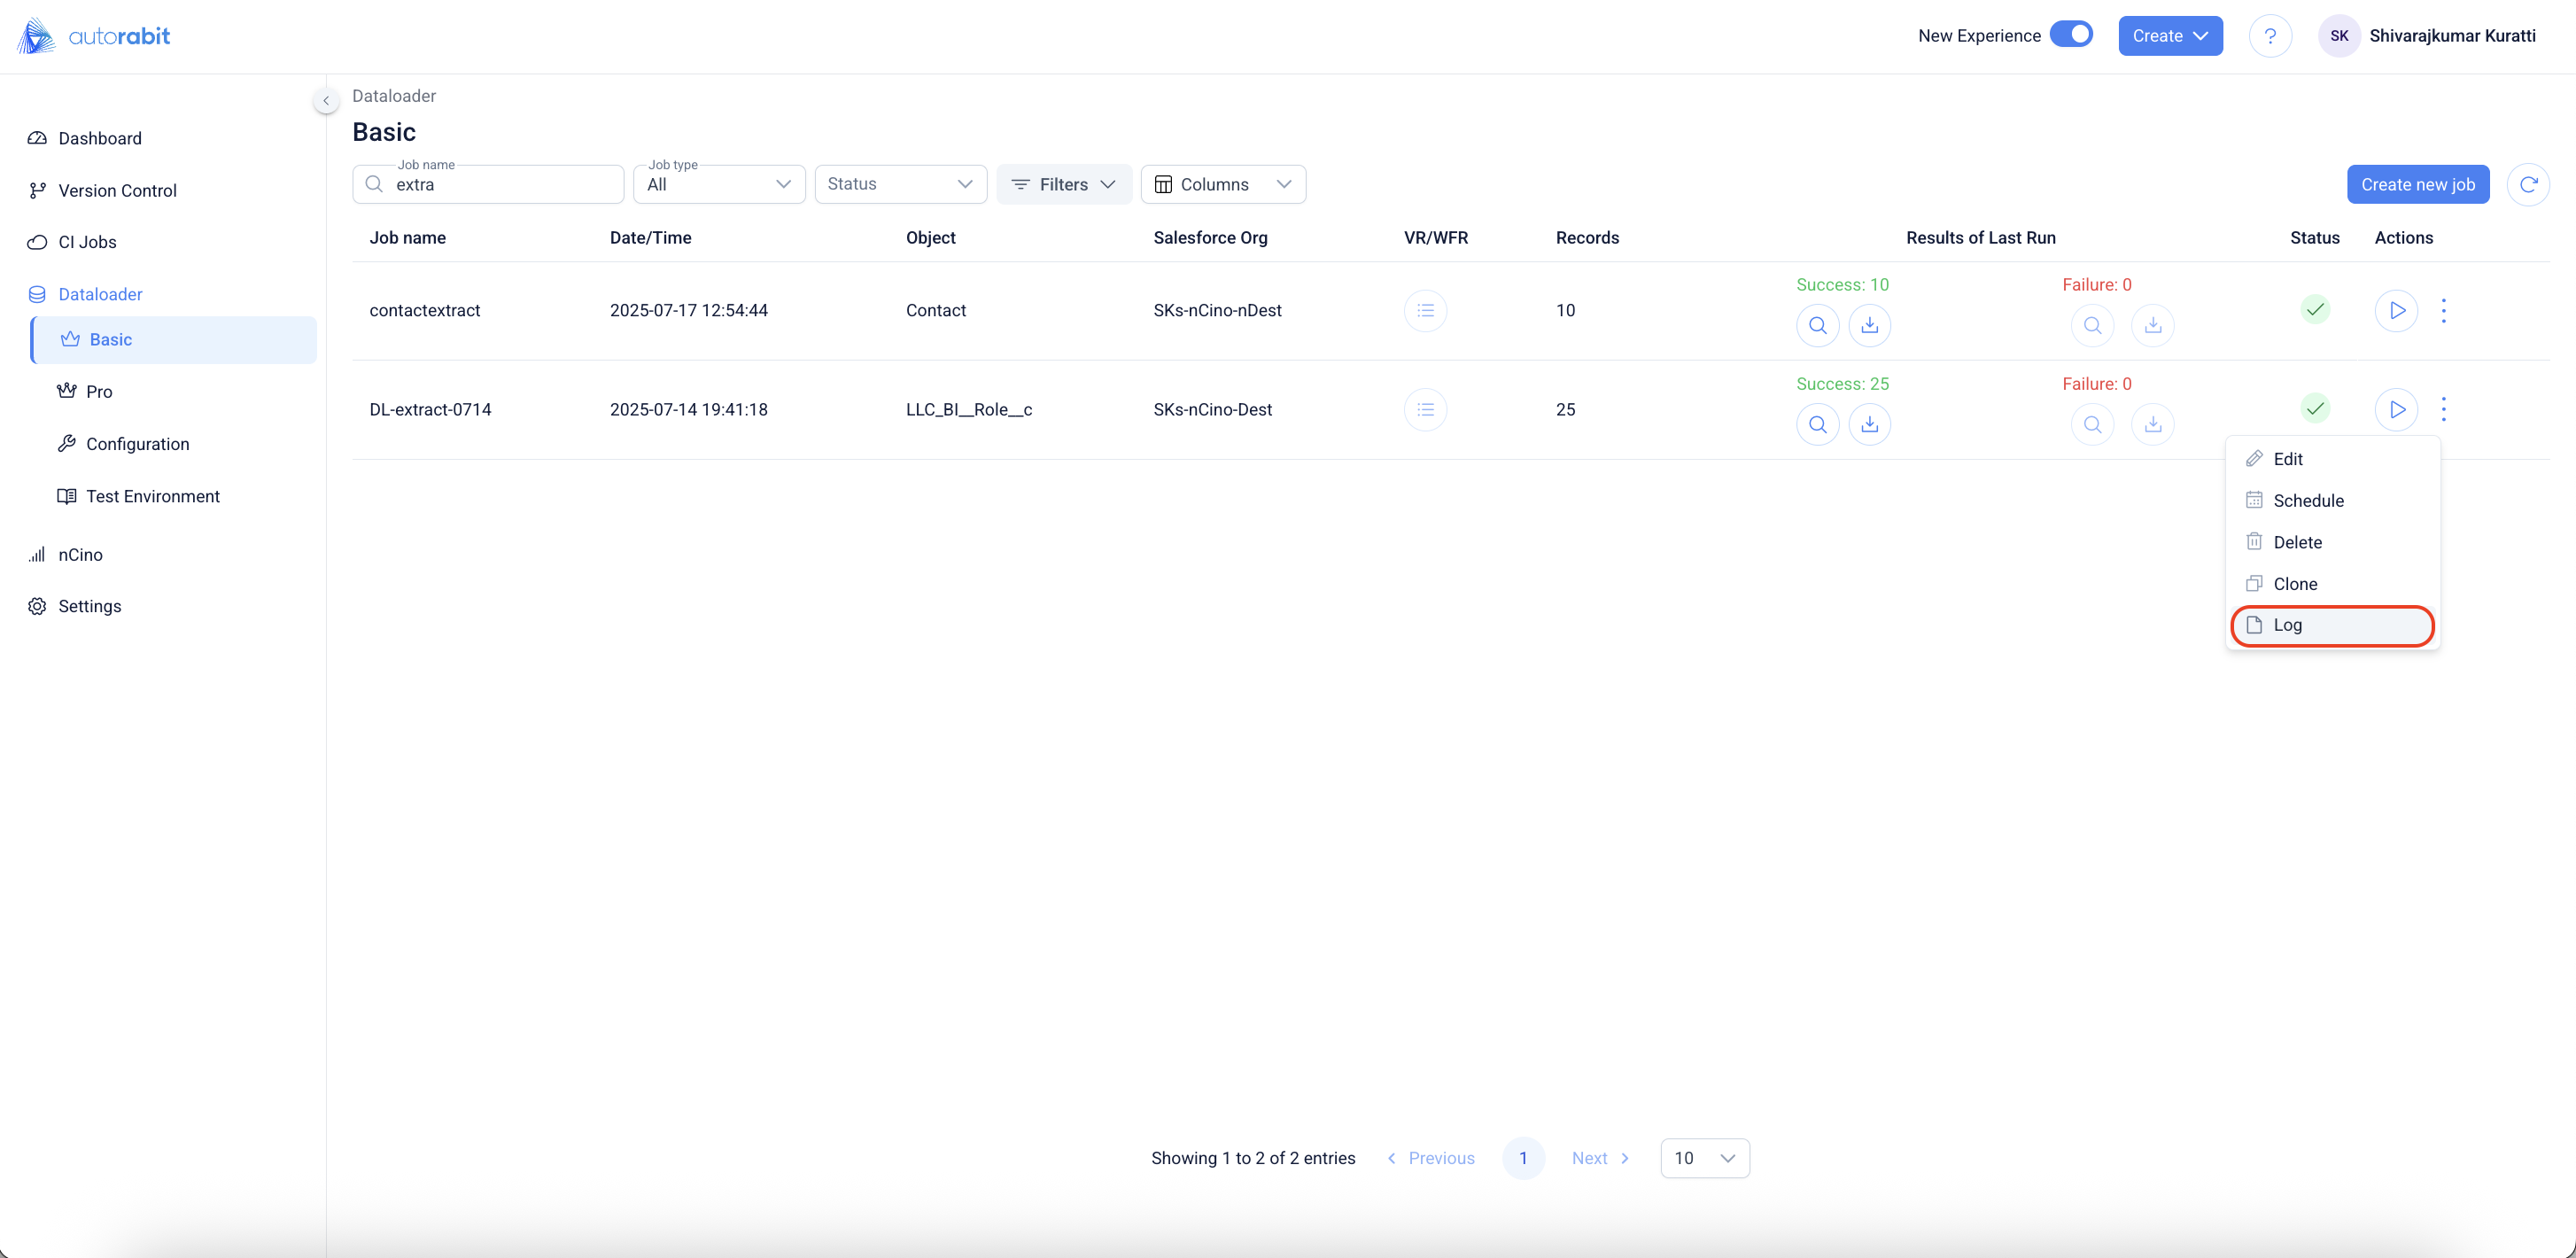2576x1258 pixels.
Task: Open the Columns selector dropdown
Action: pos(1222,184)
